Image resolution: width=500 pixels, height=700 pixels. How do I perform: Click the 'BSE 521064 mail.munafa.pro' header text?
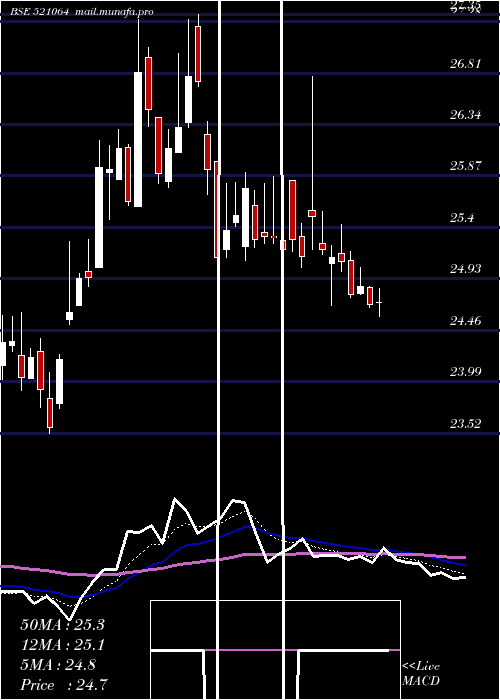pyautogui.click(x=81, y=12)
